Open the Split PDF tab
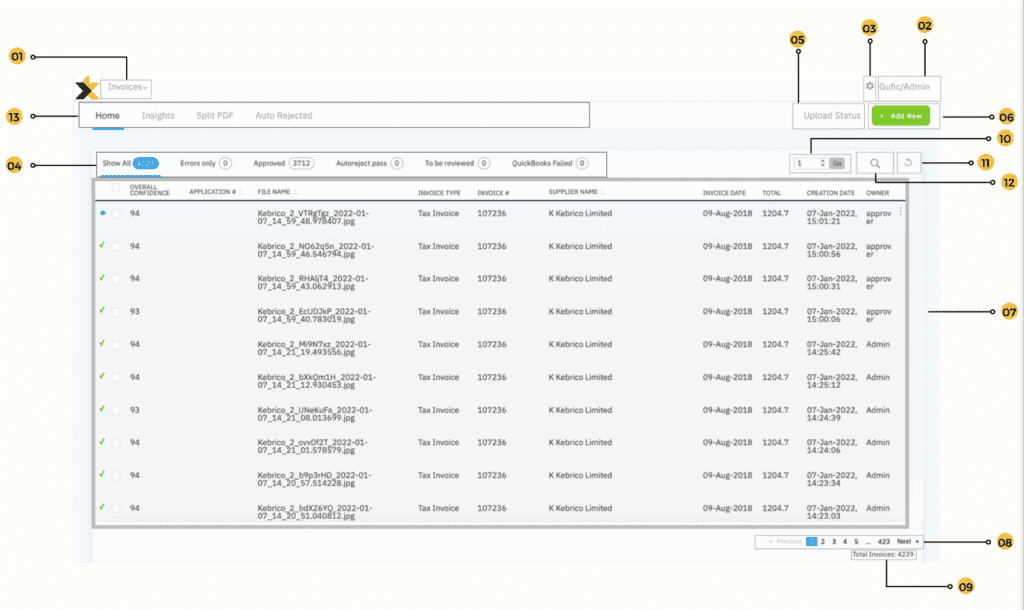Image resolution: width=1024 pixels, height=610 pixels. [215, 116]
